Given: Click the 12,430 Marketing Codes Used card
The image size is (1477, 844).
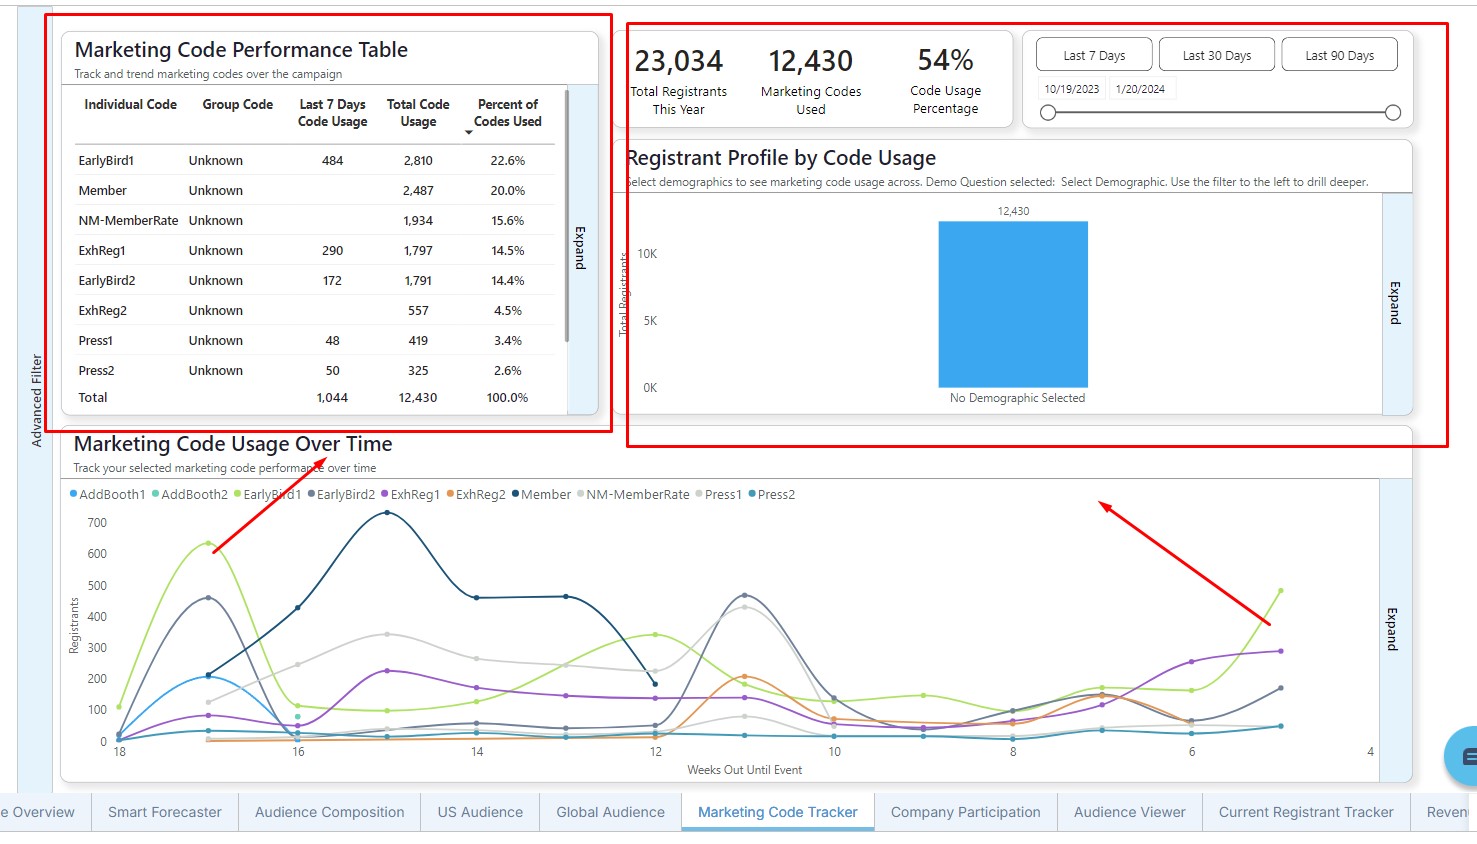Looking at the screenshot, I should pyautogui.click(x=811, y=79).
